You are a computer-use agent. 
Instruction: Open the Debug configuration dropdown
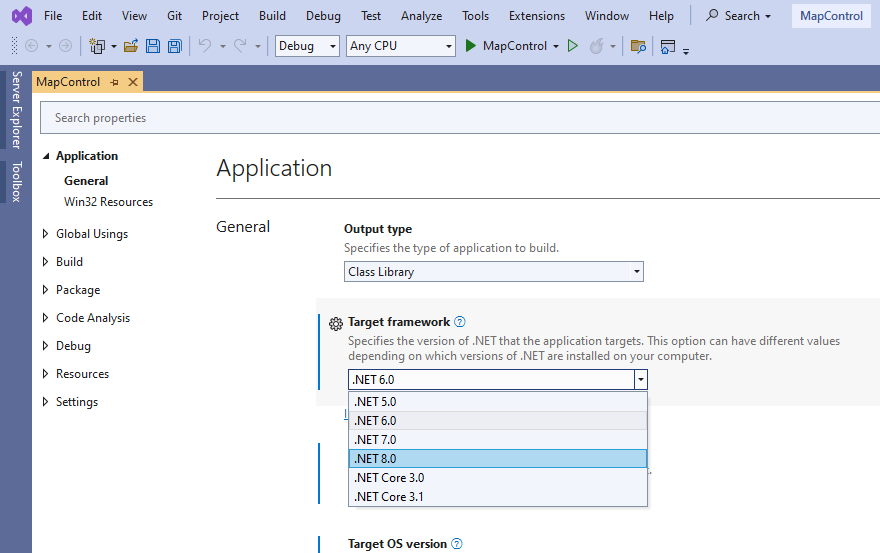click(307, 46)
